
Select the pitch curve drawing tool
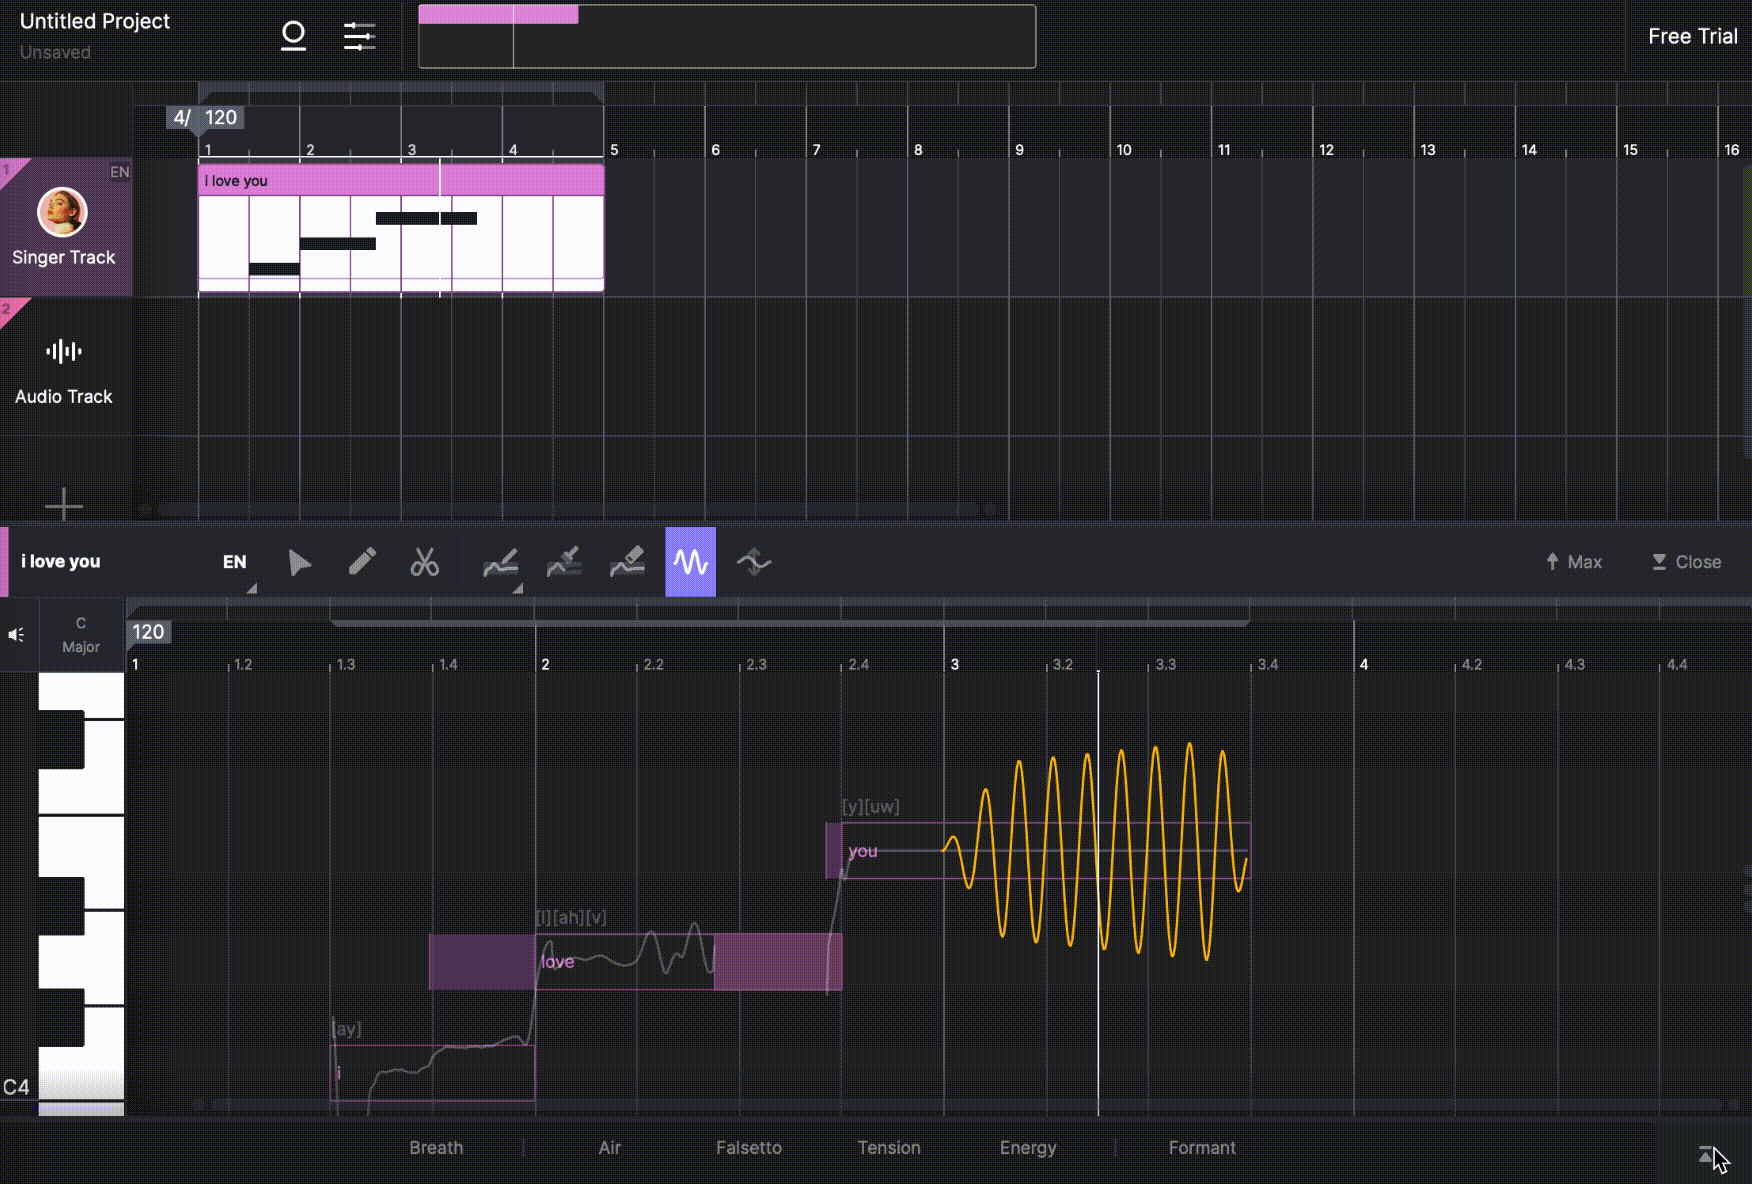click(x=501, y=562)
